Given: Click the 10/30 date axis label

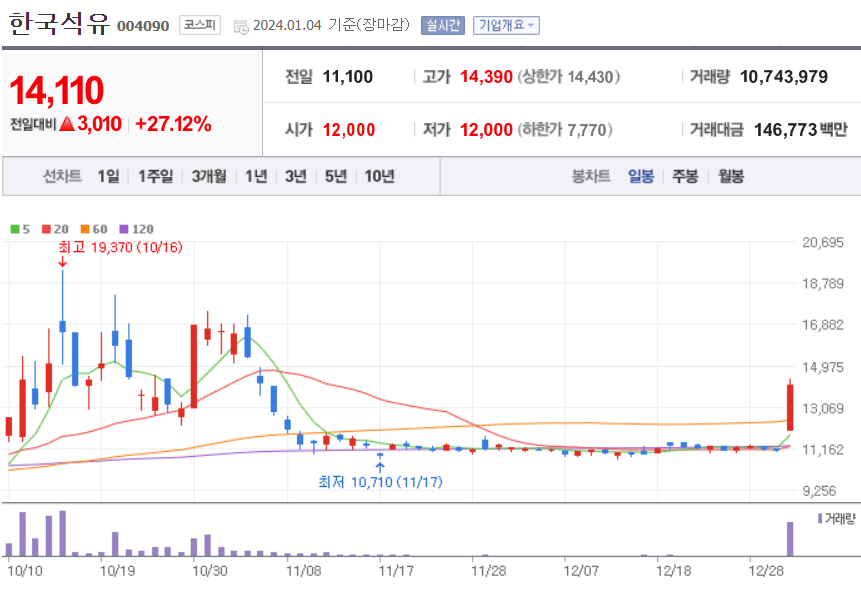Looking at the screenshot, I should click(210, 571).
